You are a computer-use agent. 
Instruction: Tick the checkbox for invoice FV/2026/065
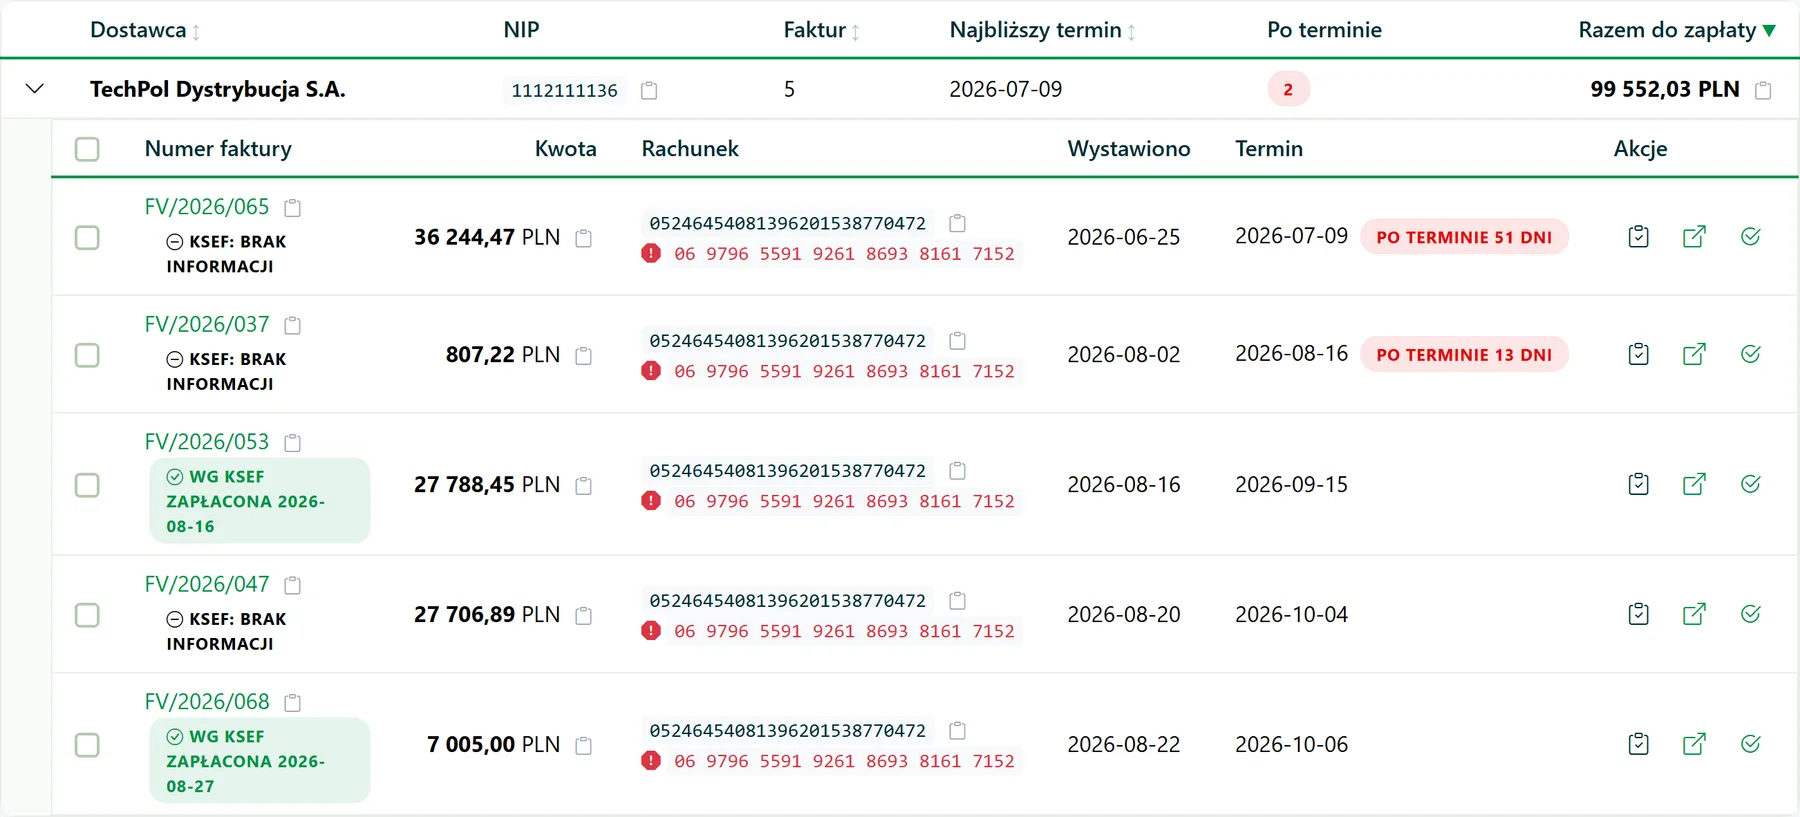coord(87,237)
